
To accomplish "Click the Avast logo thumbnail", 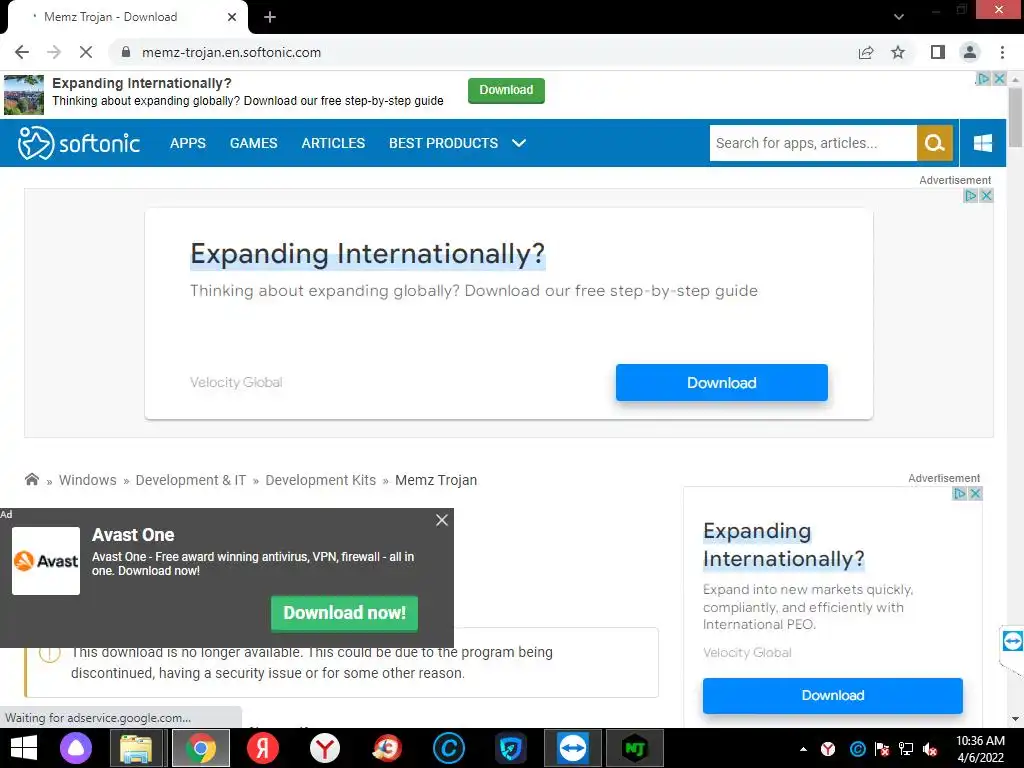I will coord(46,561).
